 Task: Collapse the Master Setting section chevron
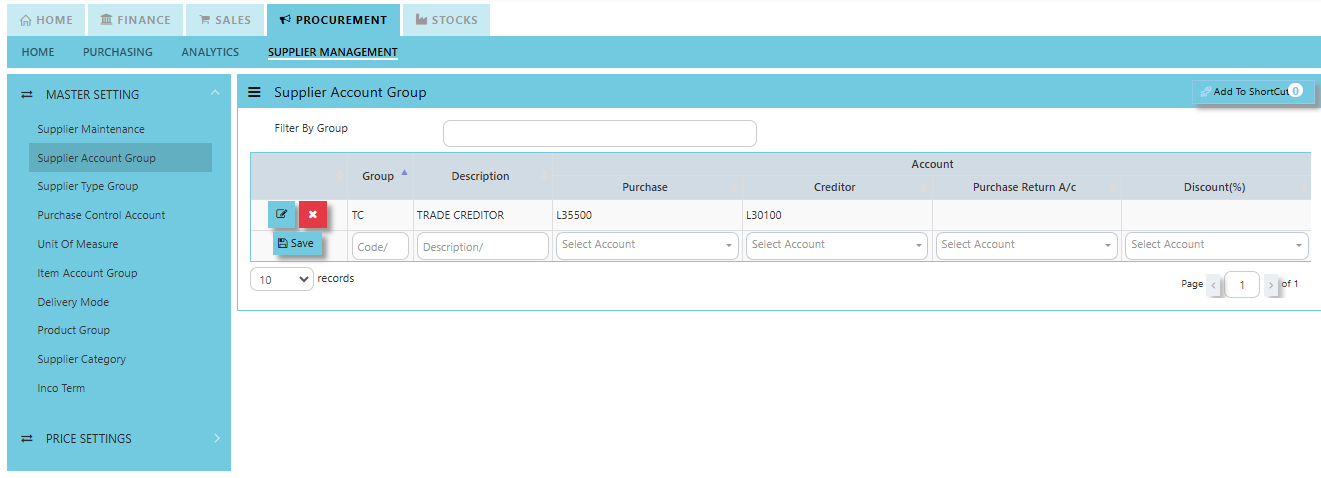(x=215, y=94)
